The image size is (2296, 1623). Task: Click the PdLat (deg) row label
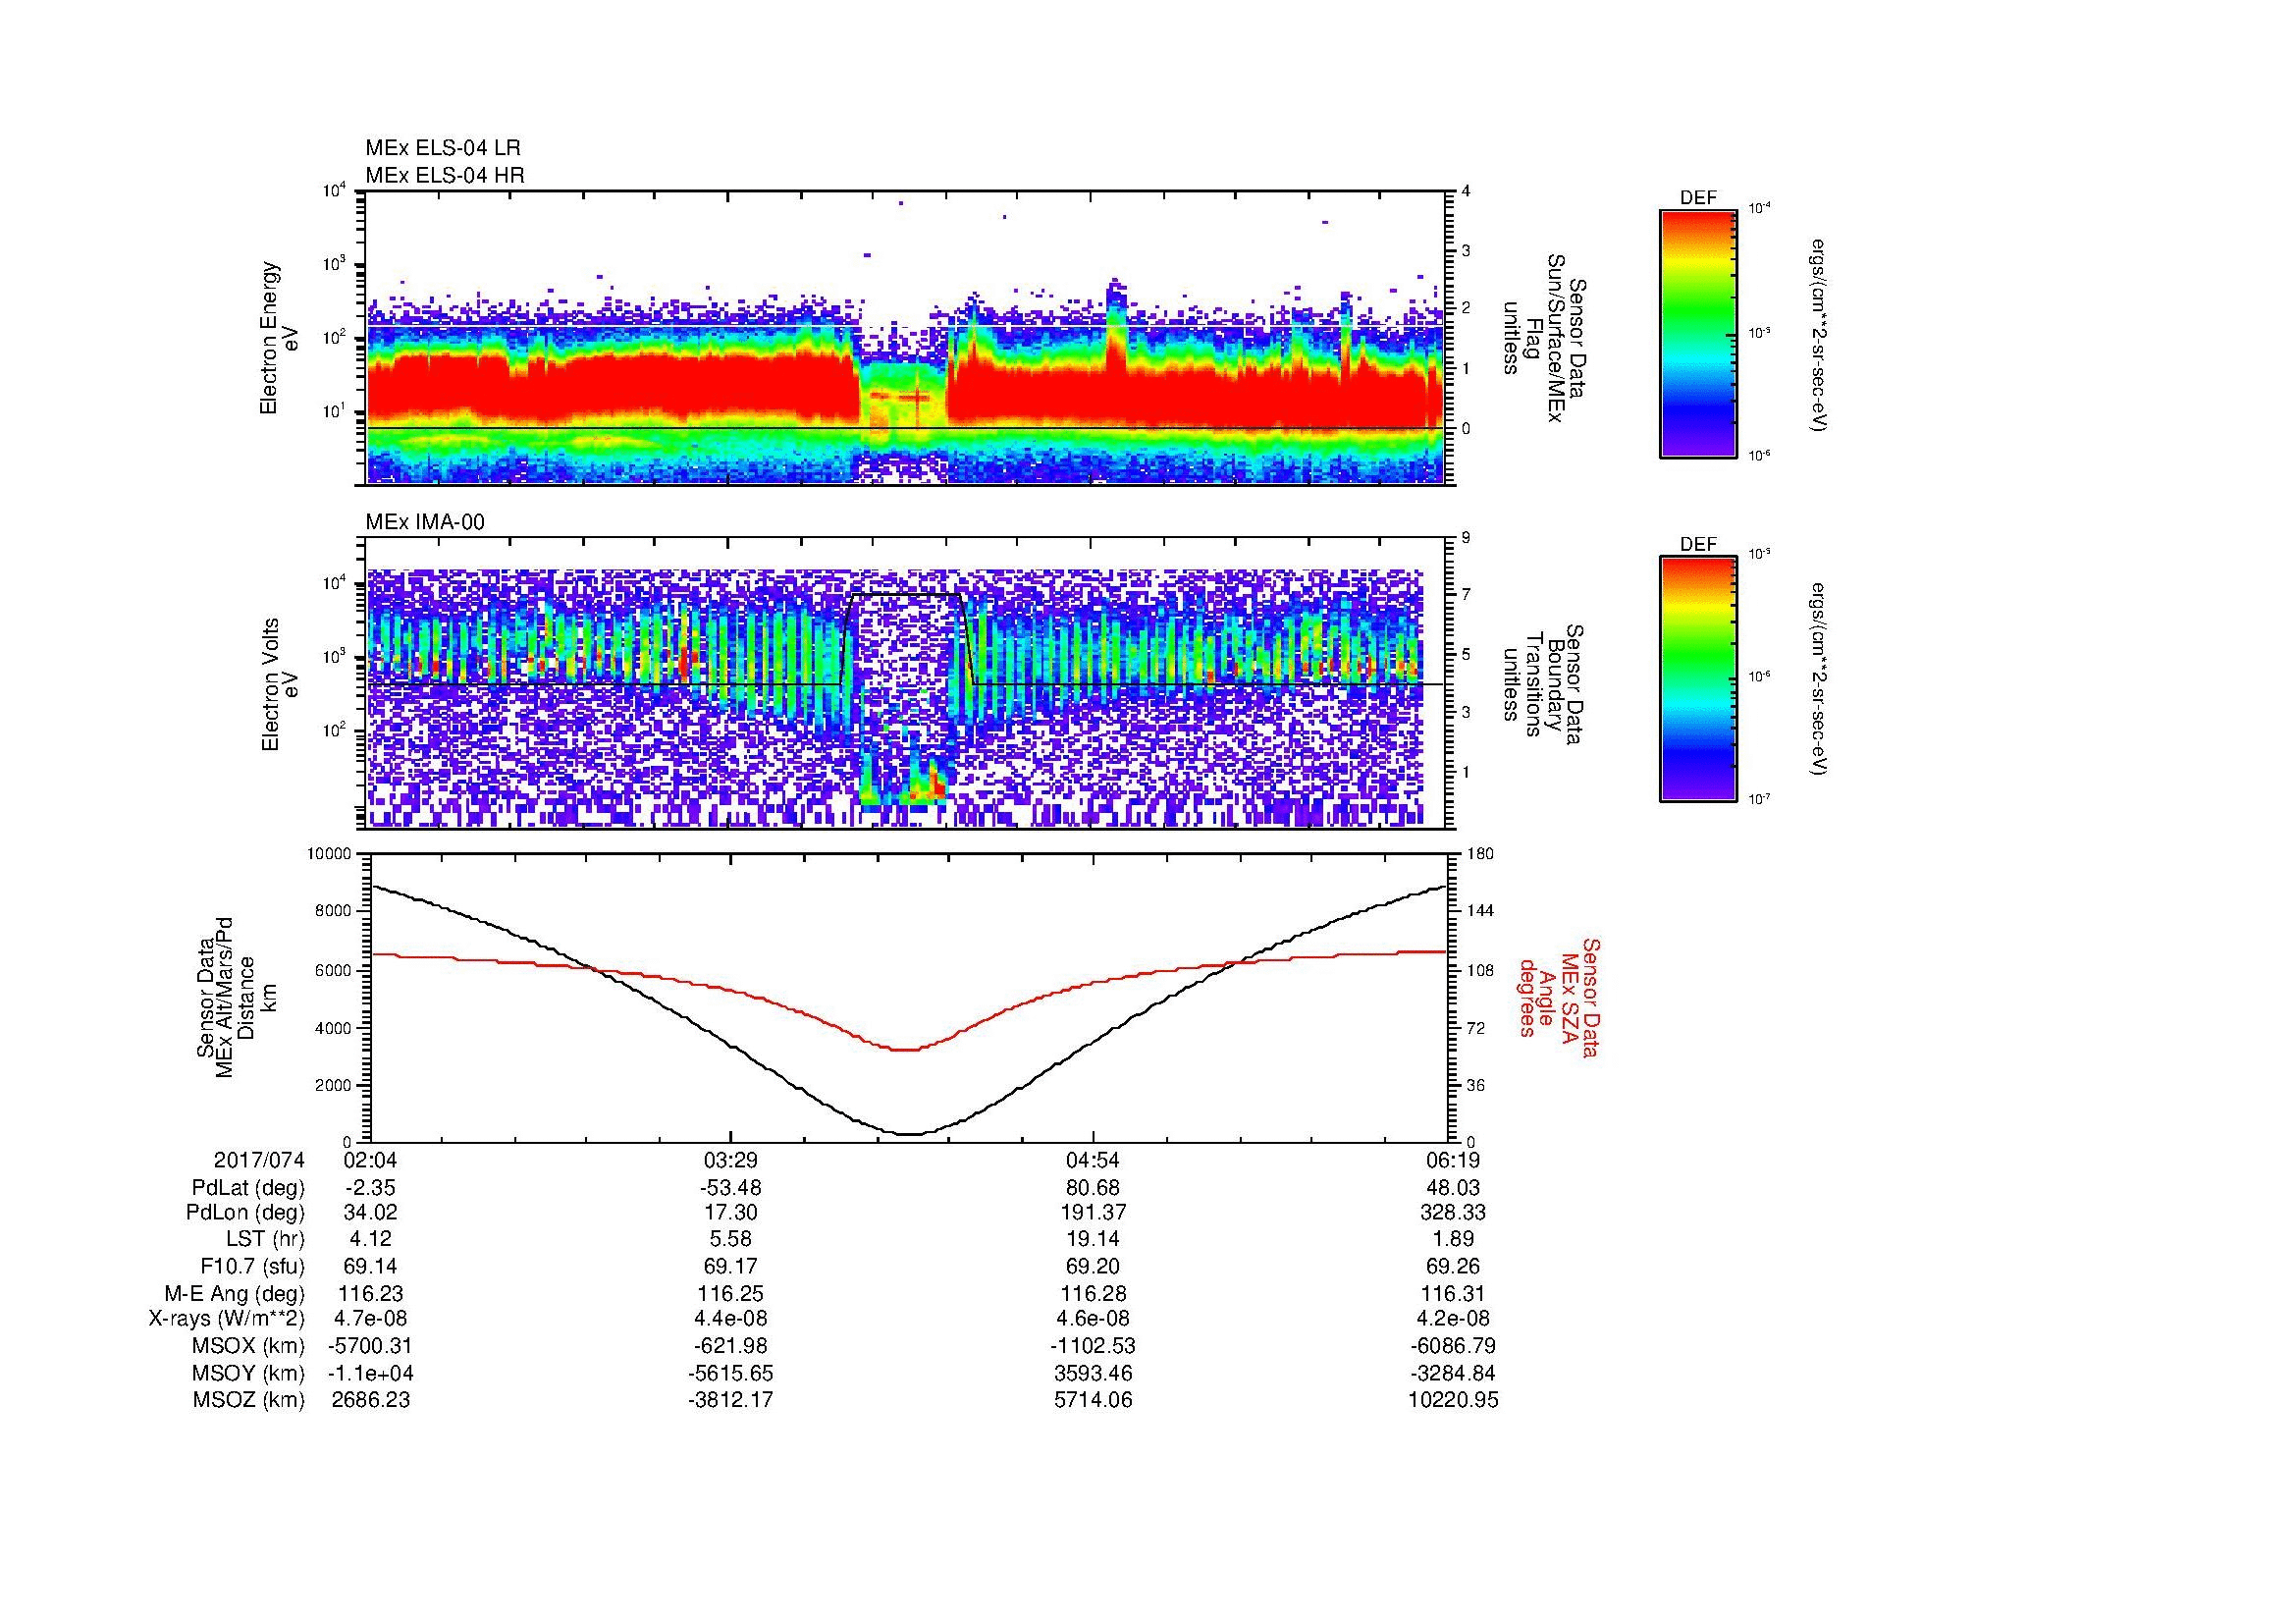click(248, 1188)
